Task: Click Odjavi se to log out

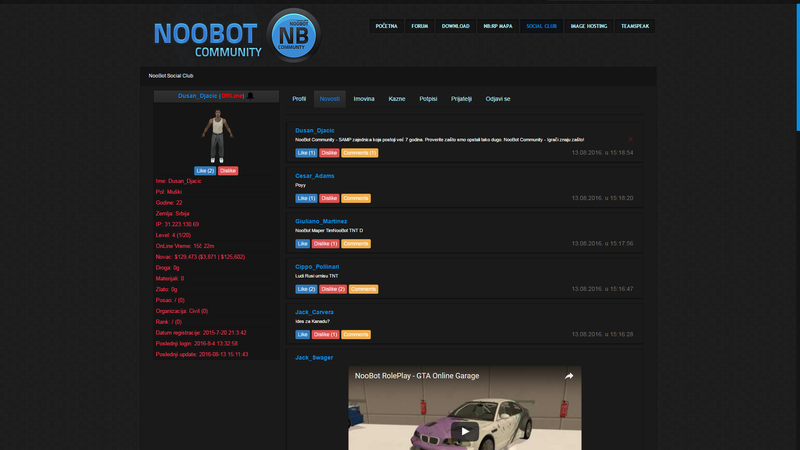Action: pos(498,99)
